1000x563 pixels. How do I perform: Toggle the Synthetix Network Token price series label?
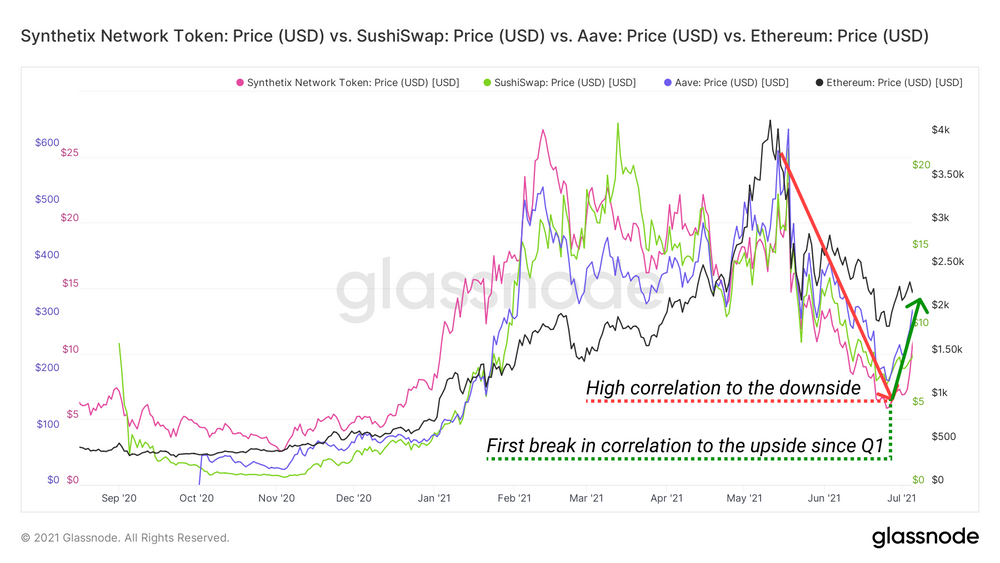point(353,82)
